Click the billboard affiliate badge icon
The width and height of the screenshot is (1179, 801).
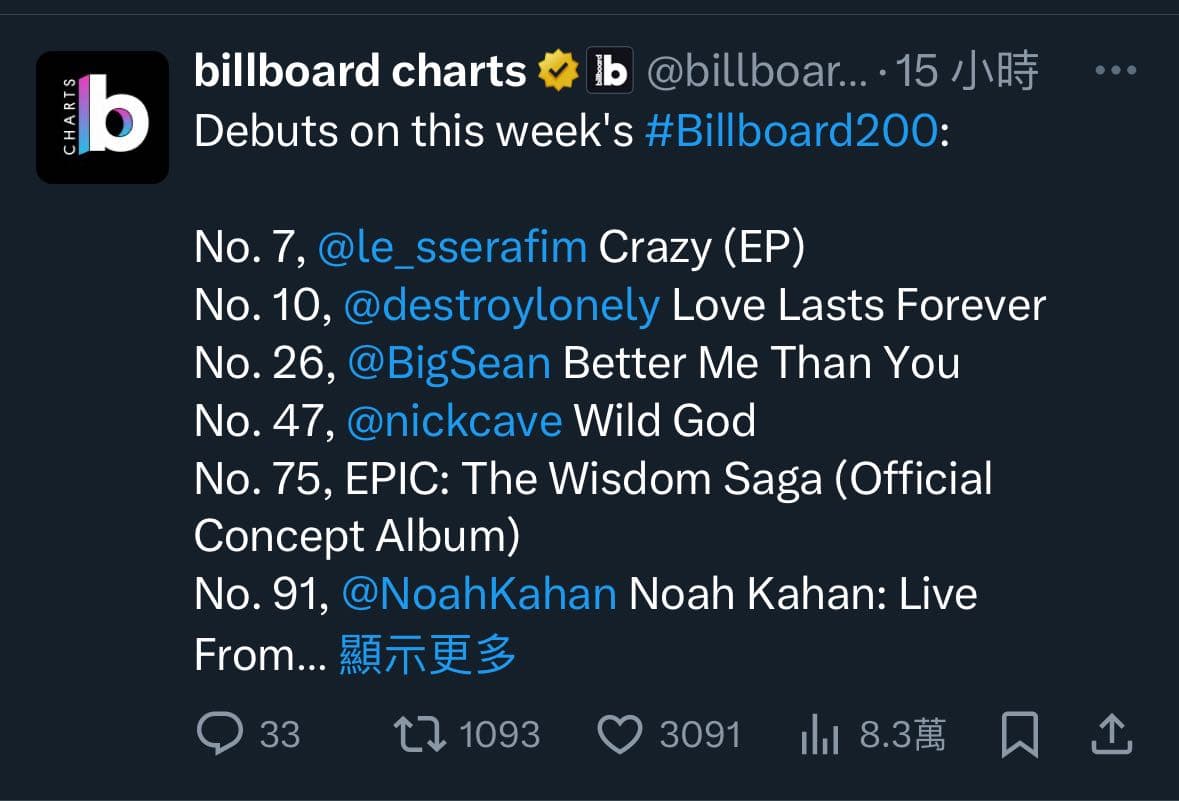610,71
